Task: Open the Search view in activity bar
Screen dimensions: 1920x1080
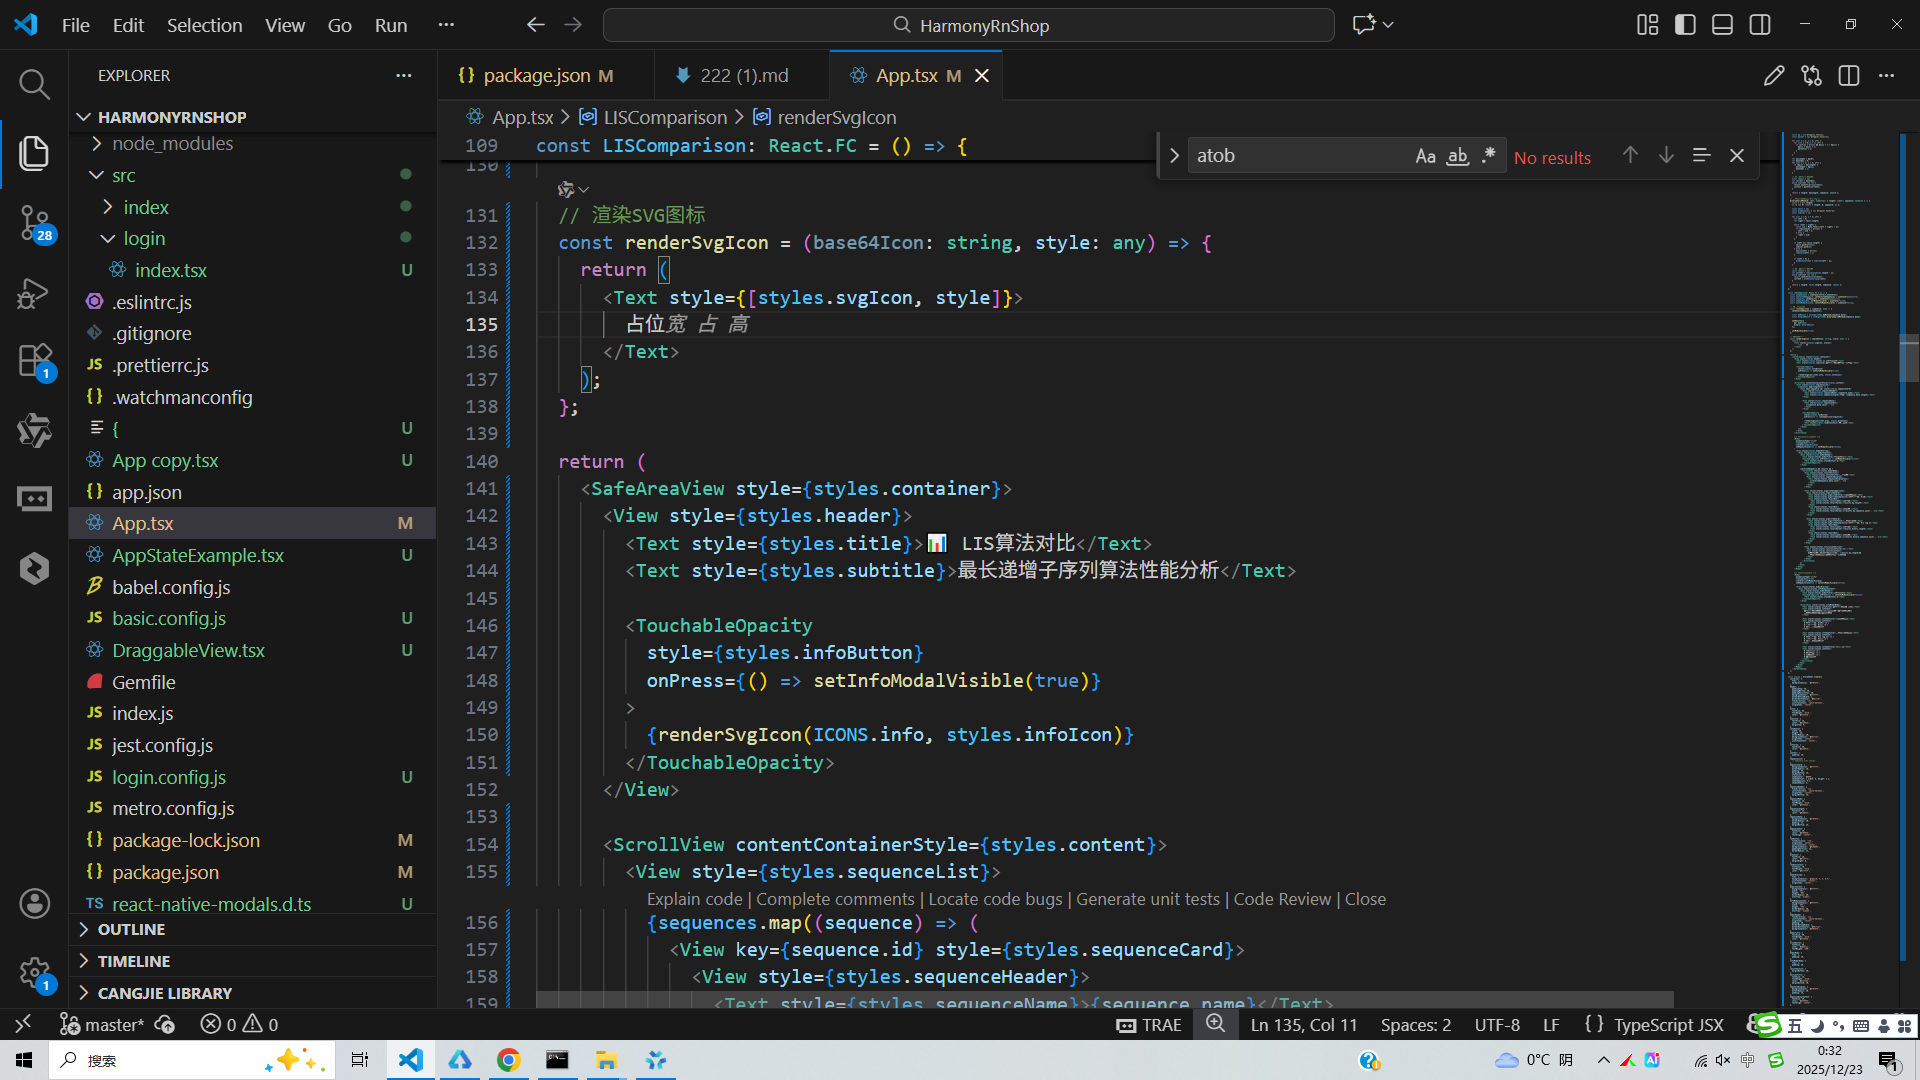Action: point(34,84)
